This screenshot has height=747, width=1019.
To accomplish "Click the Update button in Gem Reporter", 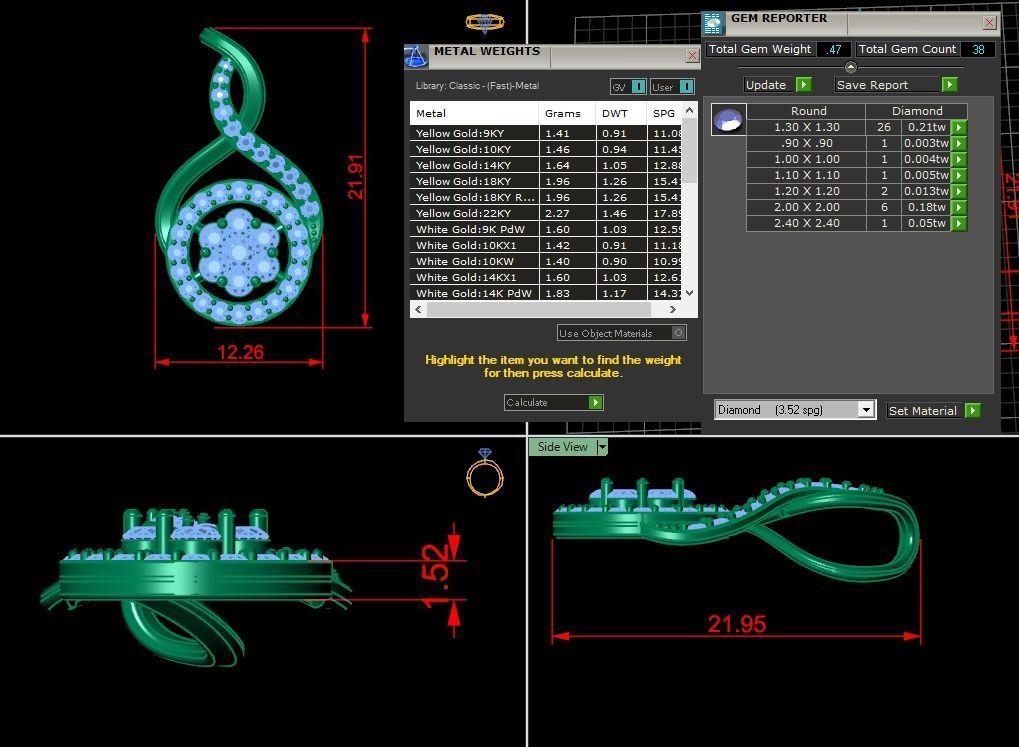I will (778, 85).
